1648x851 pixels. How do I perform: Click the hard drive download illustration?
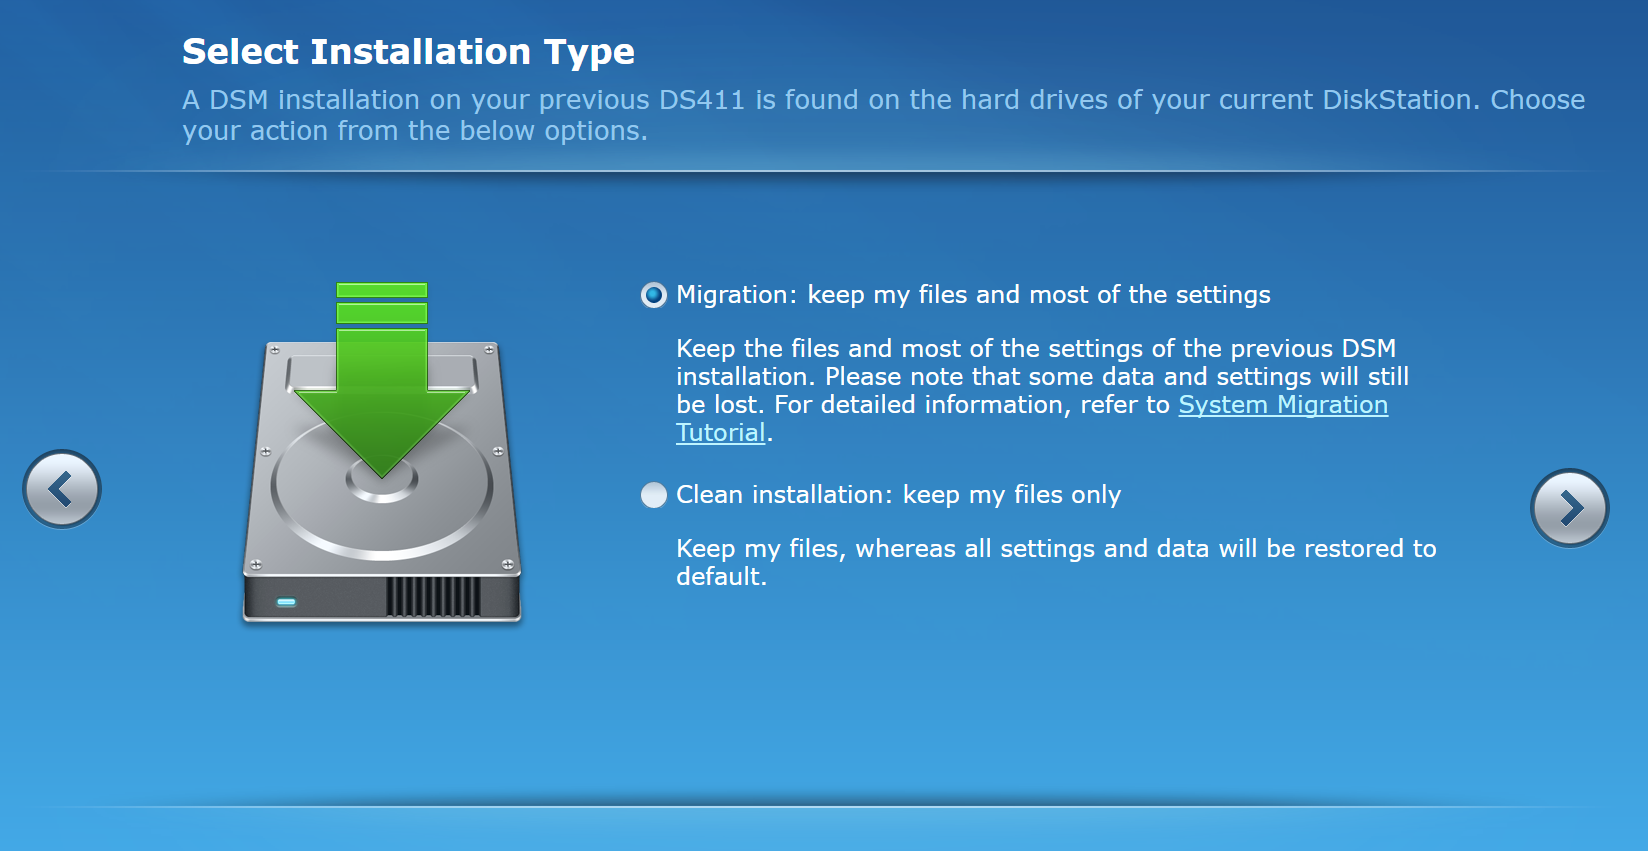(x=382, y=452)
